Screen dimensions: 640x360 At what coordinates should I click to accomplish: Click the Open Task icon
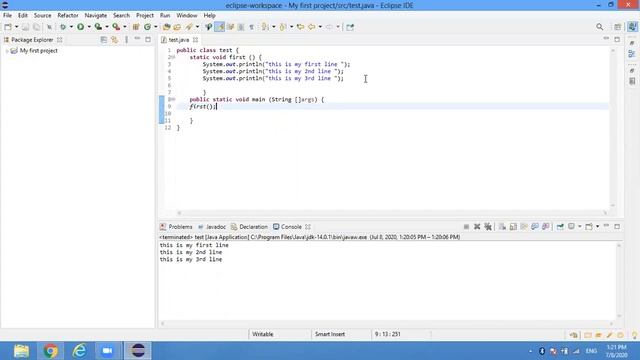177,27
